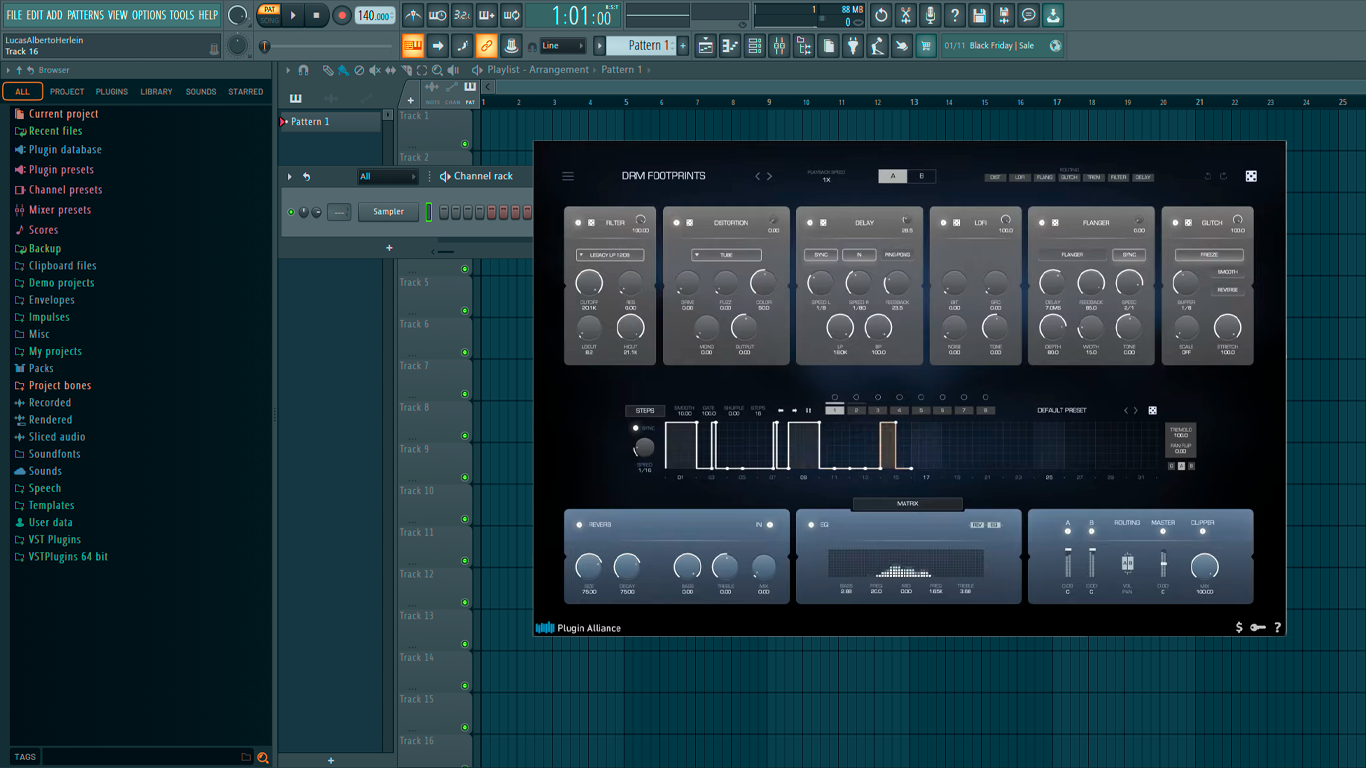This screenshot has height=768, width=1366.
Task: Click the plugin dollar sign icon
Action: (x=1239, y=628)
